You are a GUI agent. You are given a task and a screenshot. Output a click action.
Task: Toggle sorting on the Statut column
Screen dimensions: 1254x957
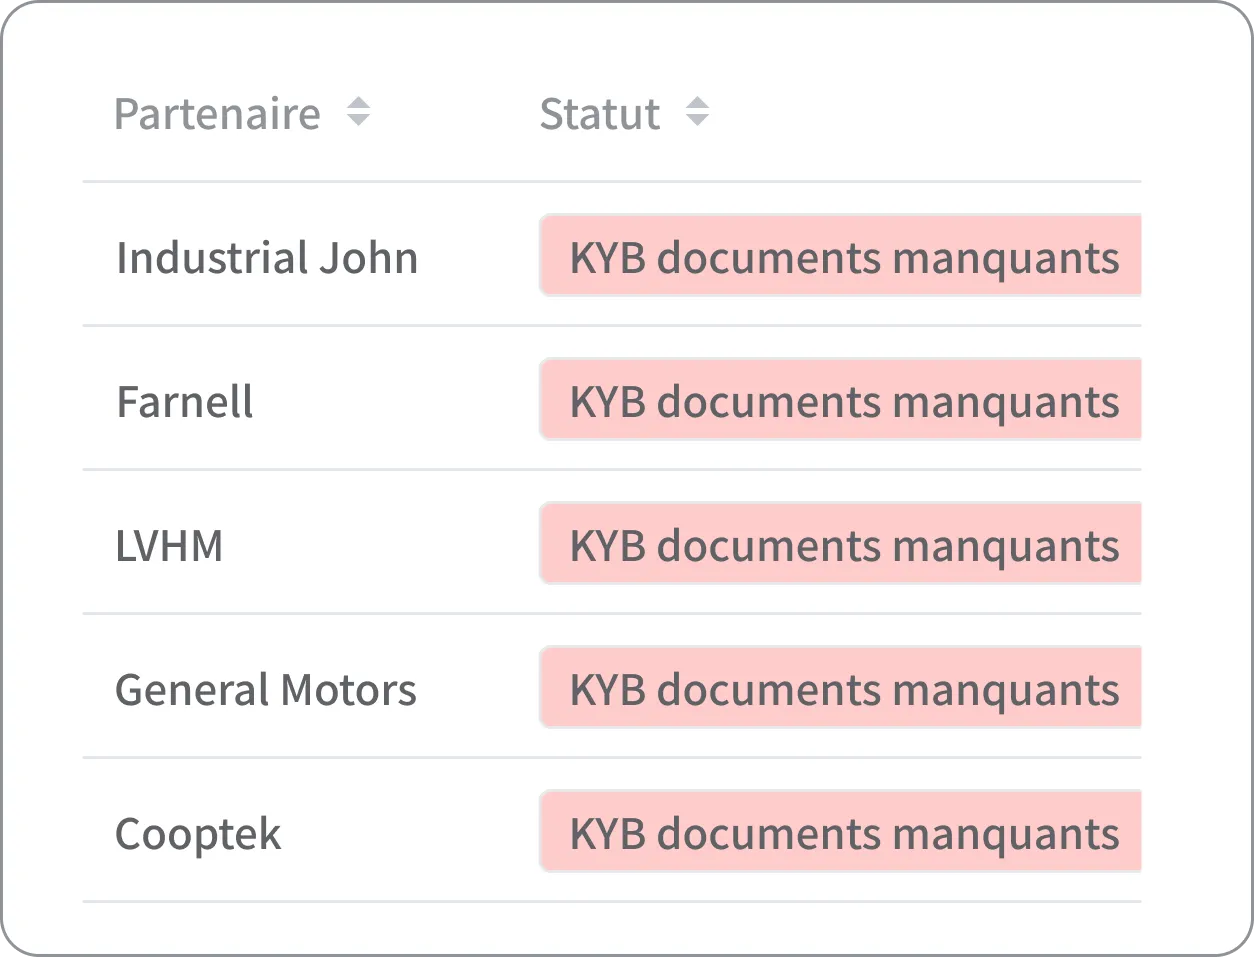697,112
